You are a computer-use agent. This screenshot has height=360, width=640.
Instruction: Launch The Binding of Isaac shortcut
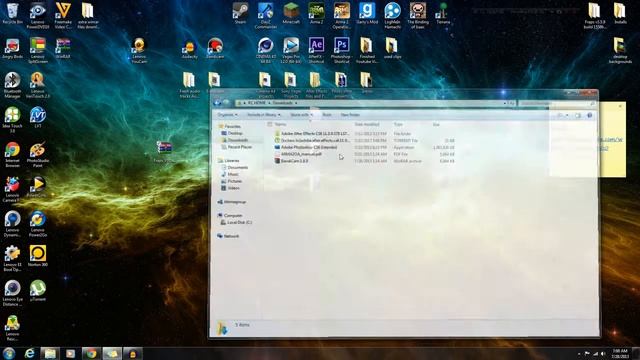click(x=418, y=16)
